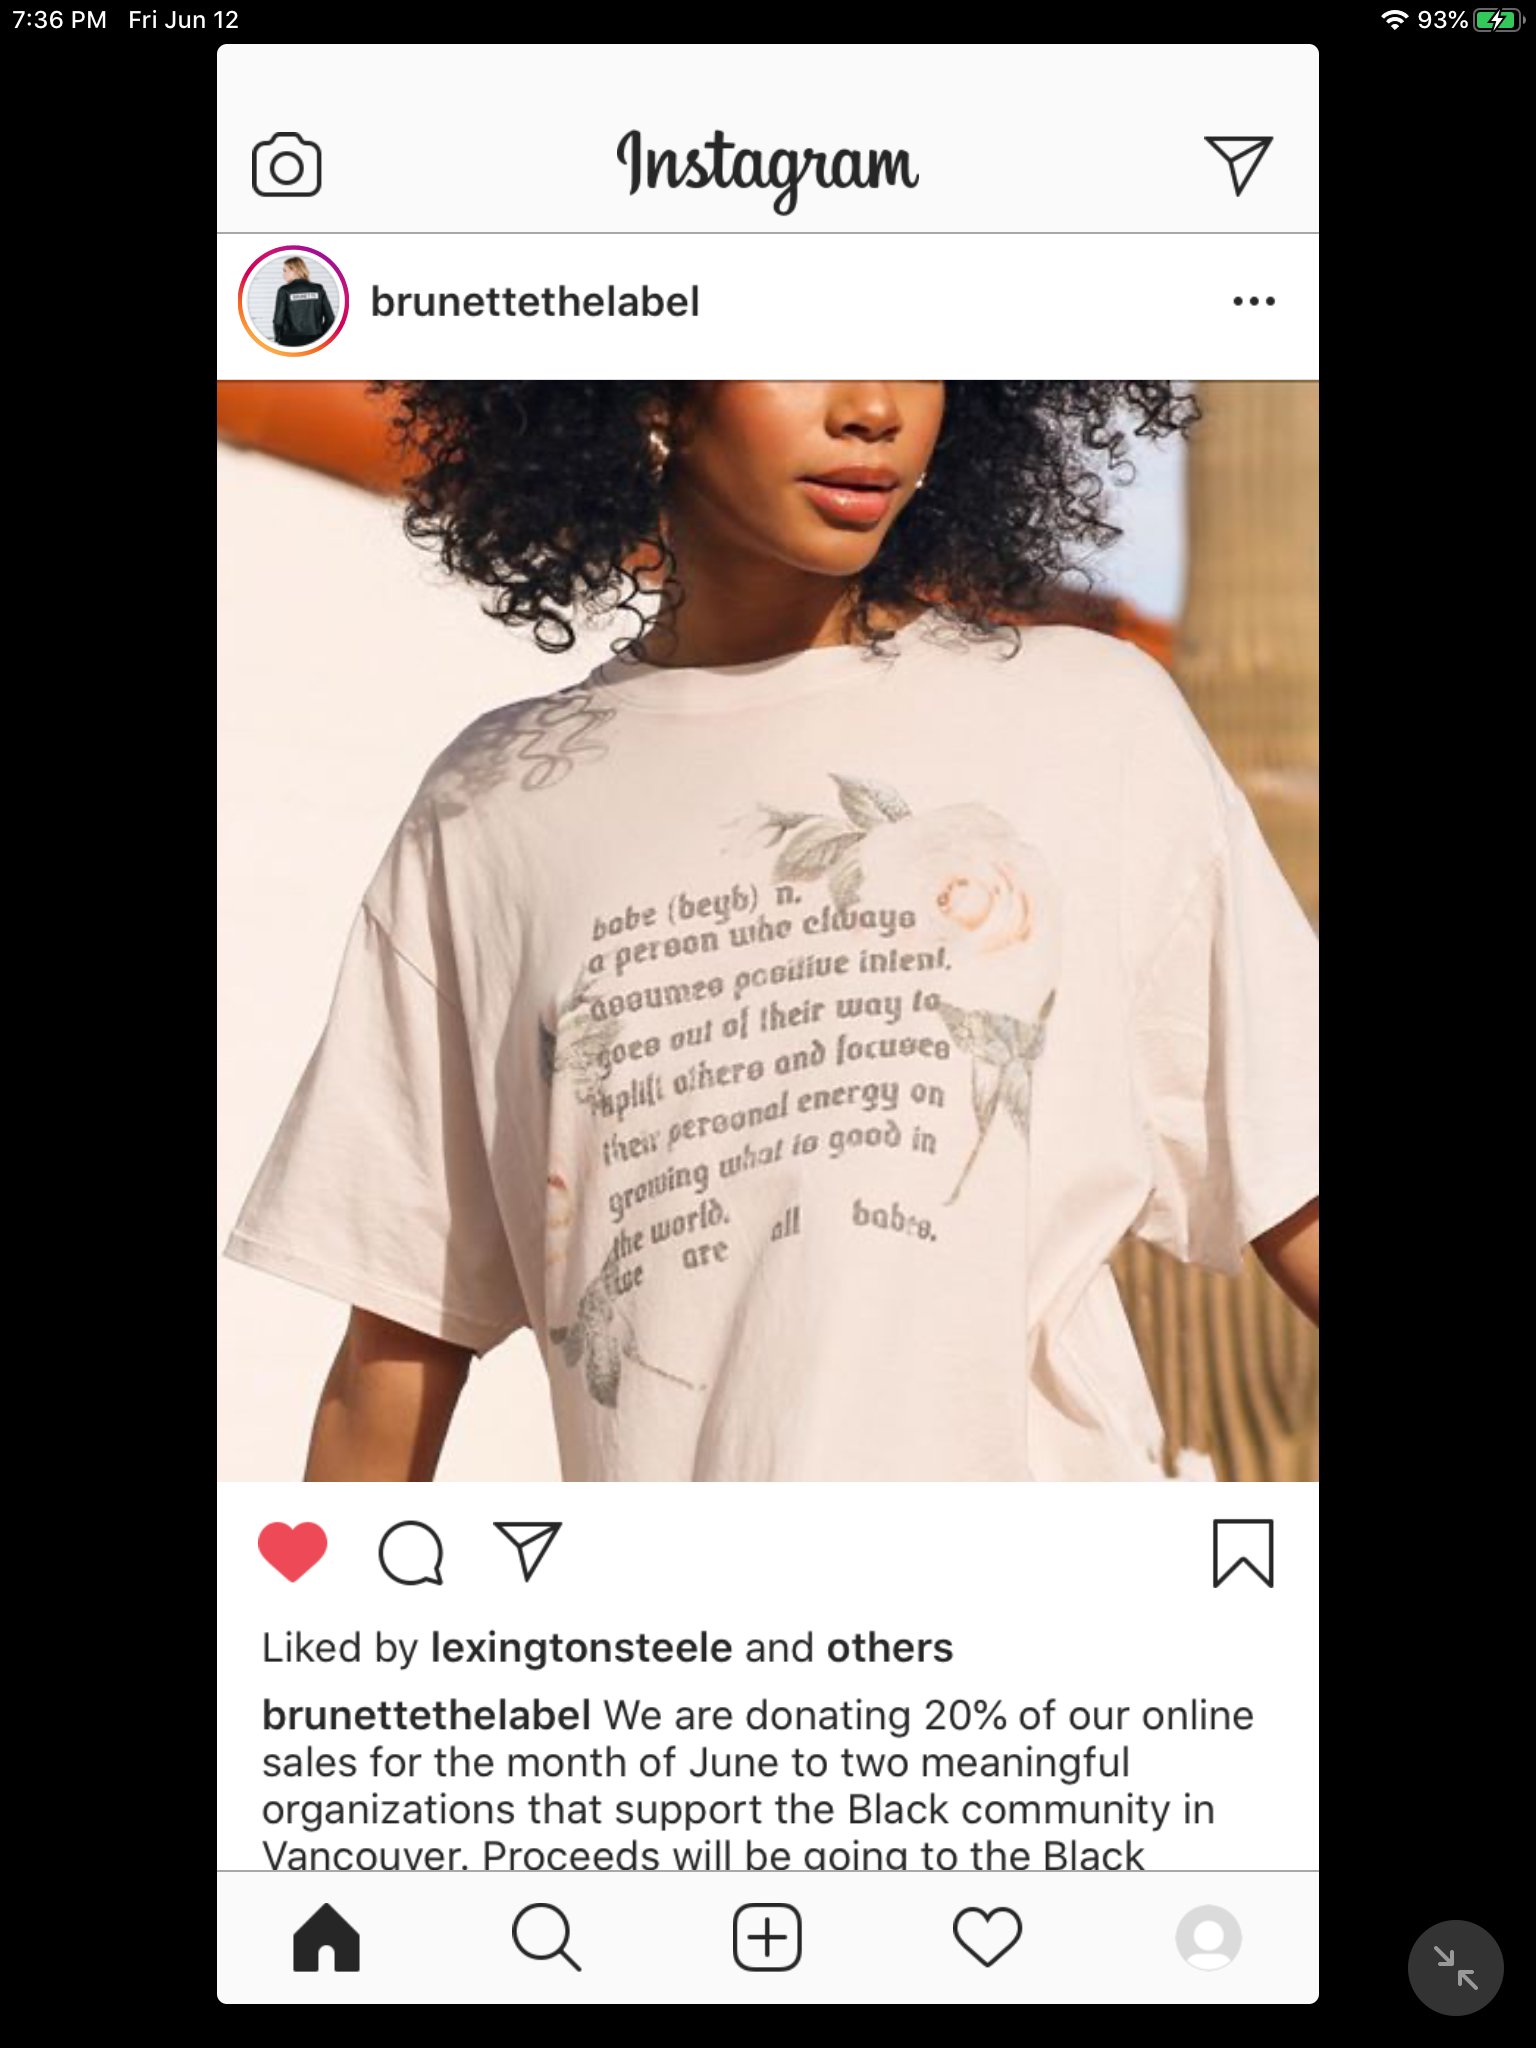Open the brunettethelabel username in the post header
This screenshot has width=1536, height=2048.
pos(535,302)
